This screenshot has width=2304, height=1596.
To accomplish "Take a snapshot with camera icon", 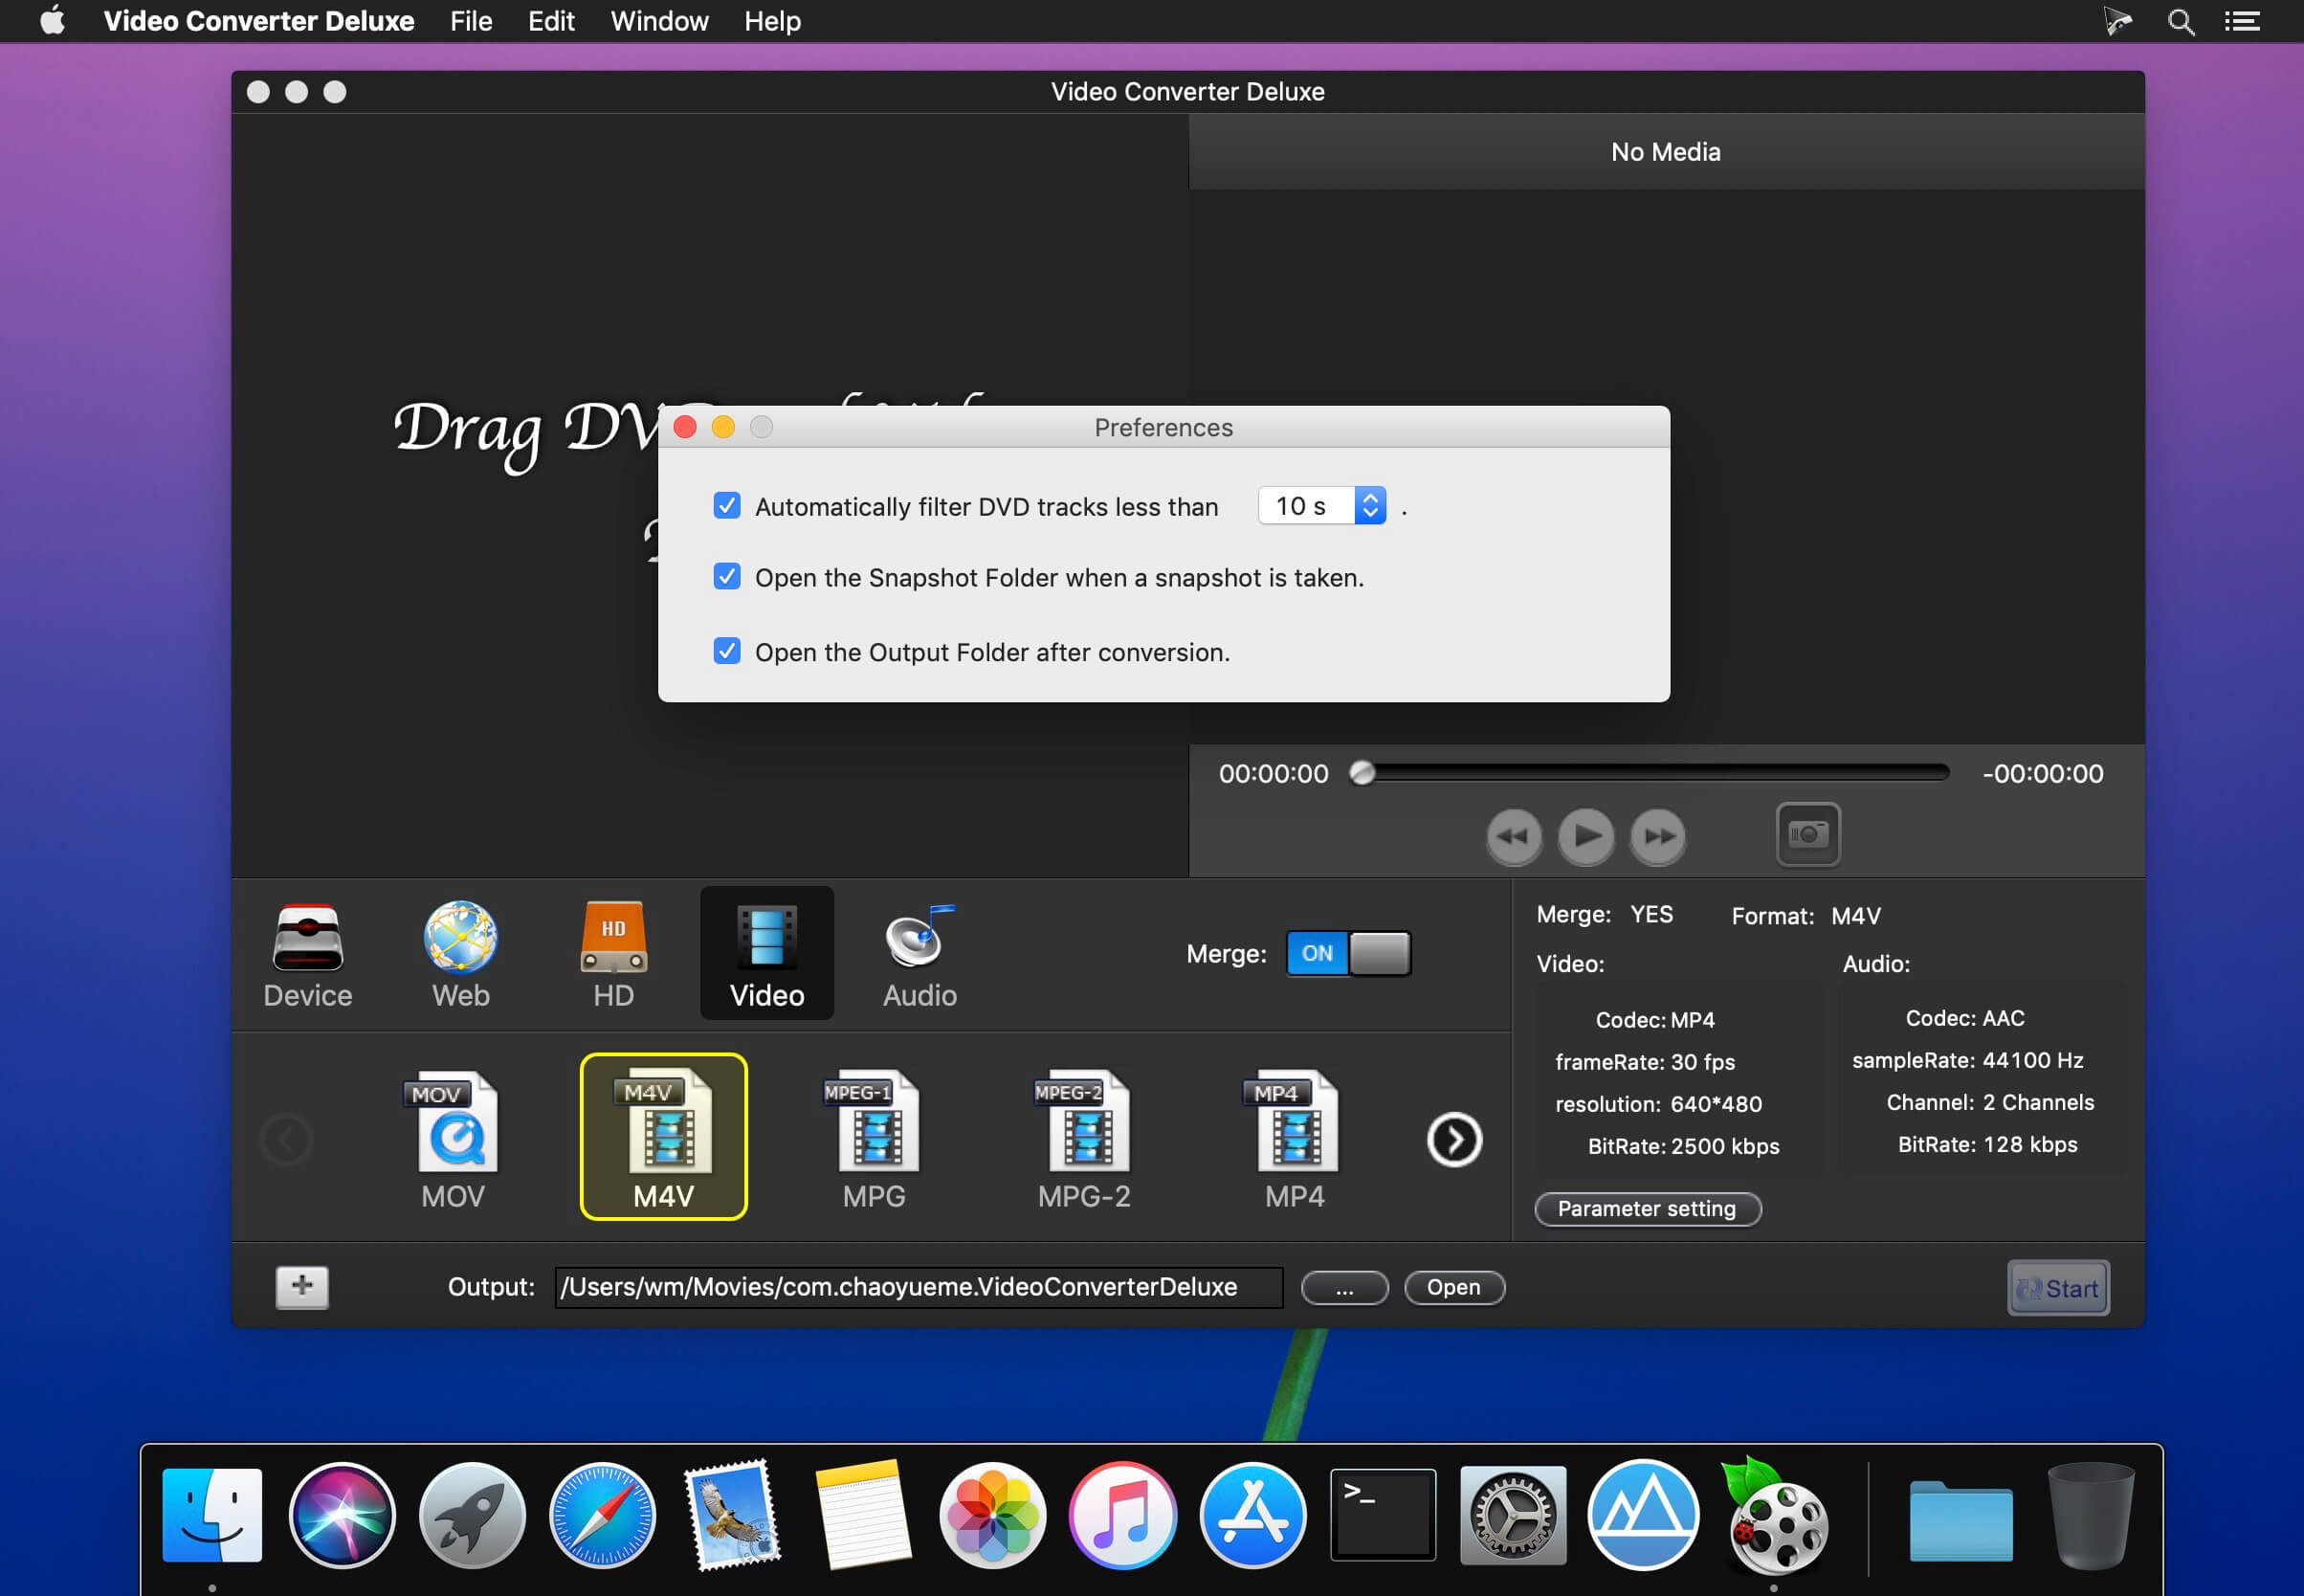I will point(1807,834).
